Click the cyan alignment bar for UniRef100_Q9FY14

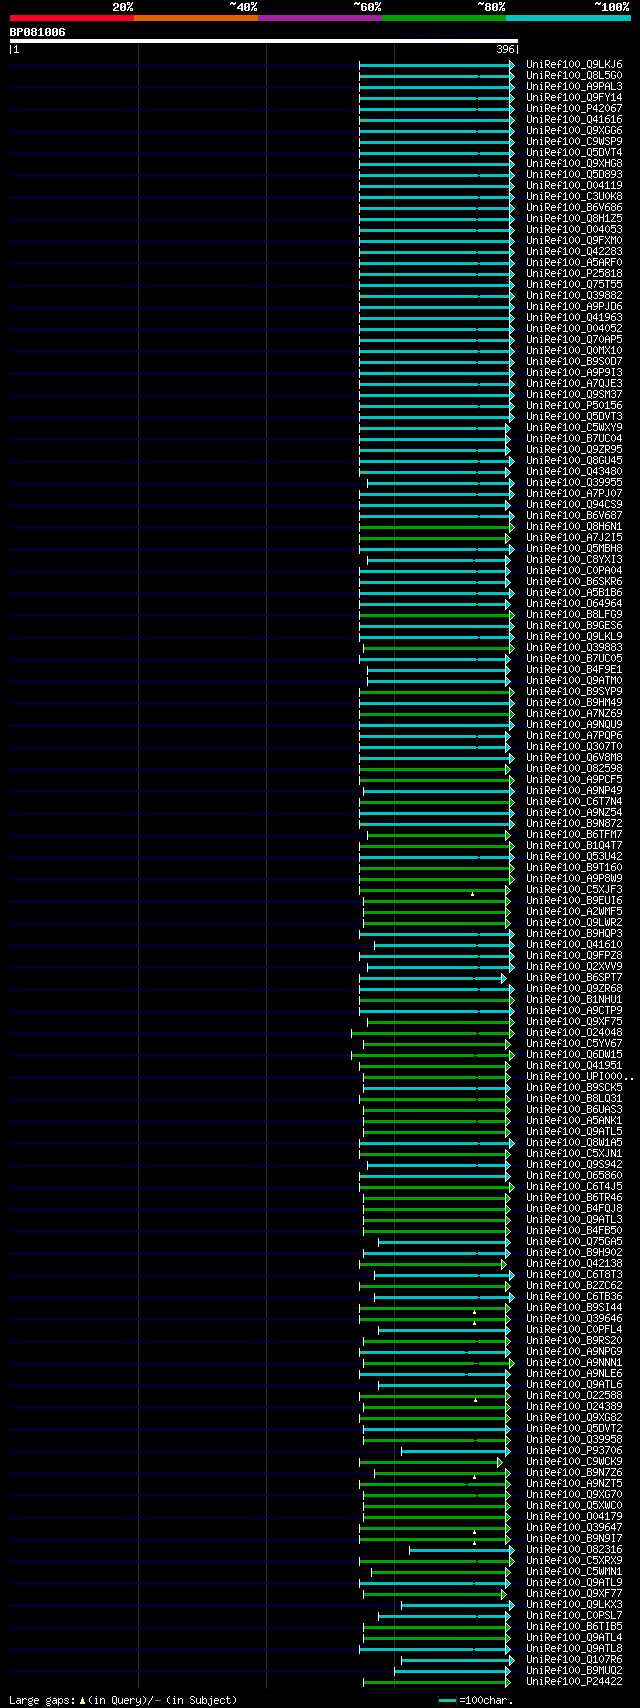(x=436, y=97)
